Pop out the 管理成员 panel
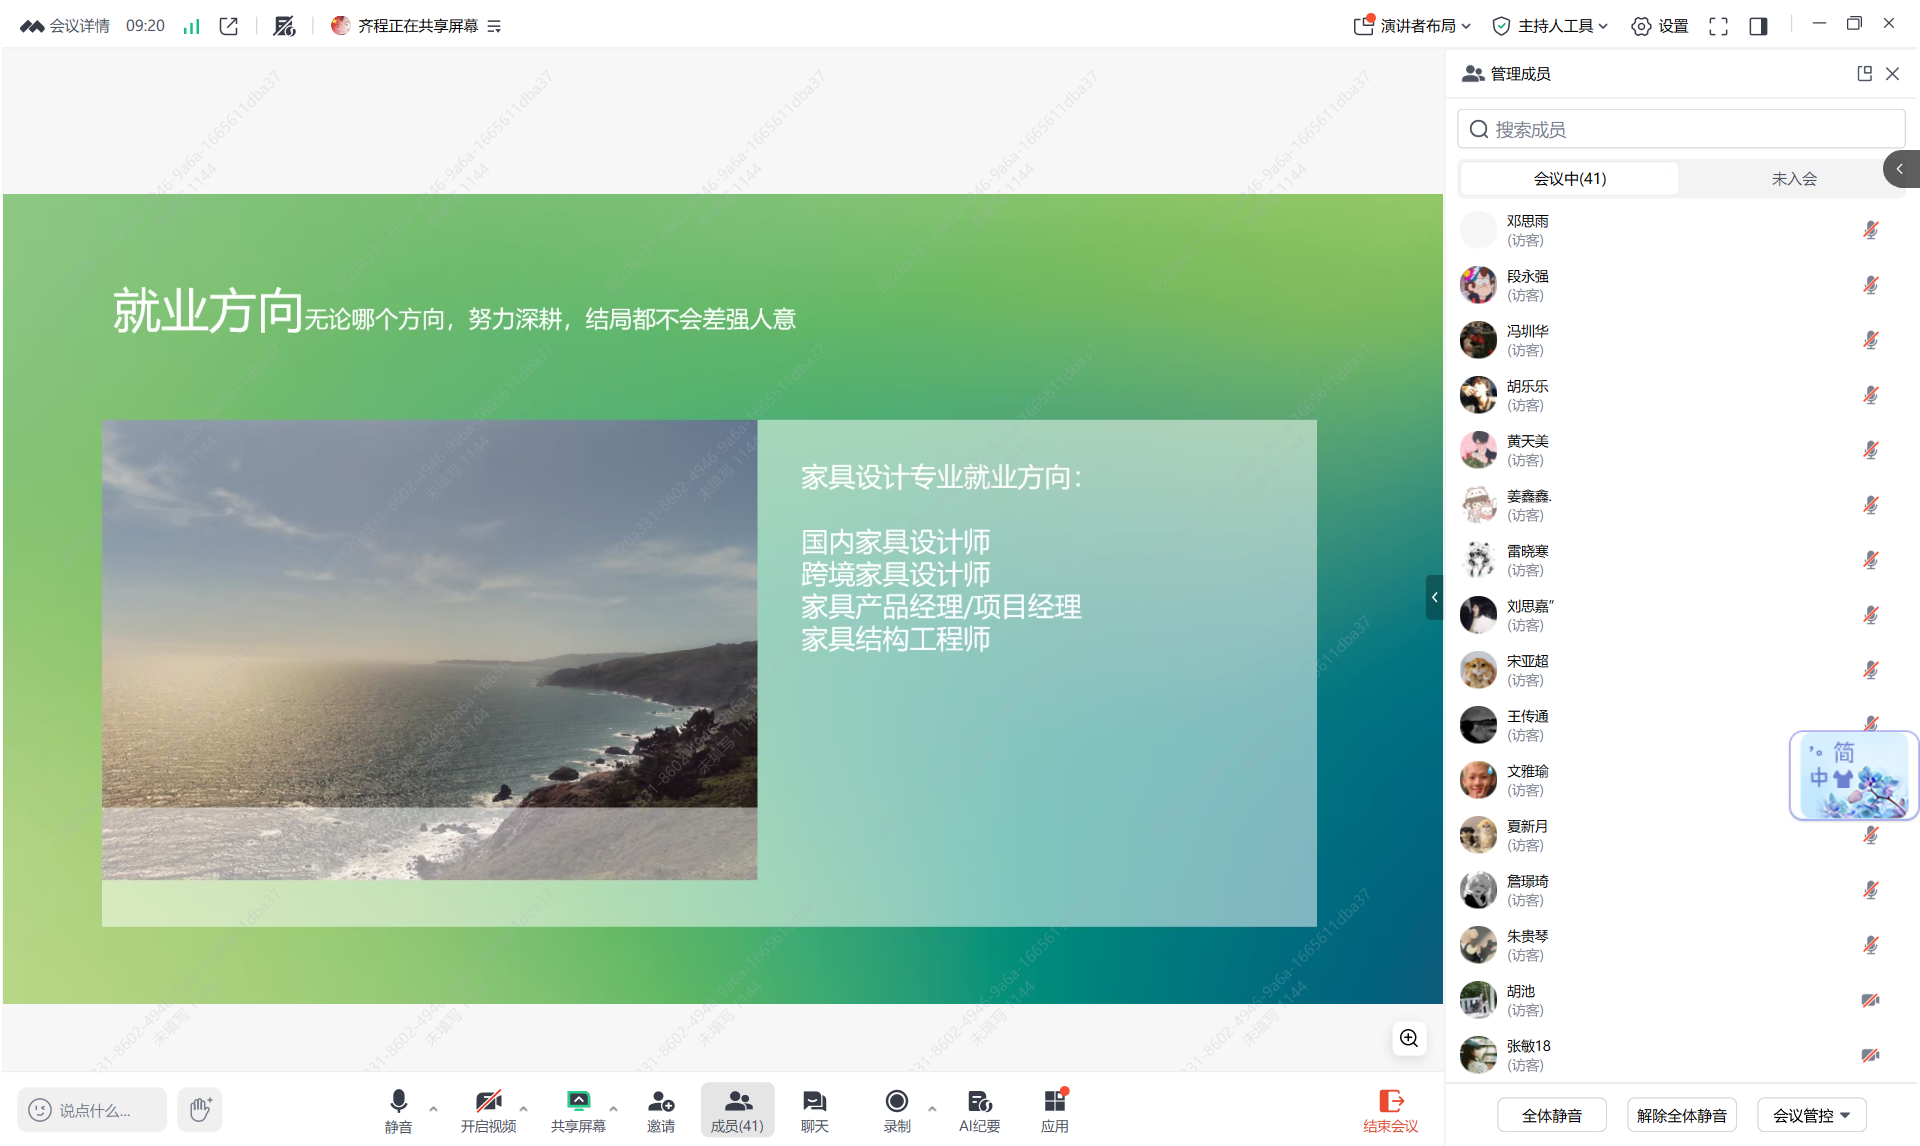This screenshot has width=1920, height=1146. point(1864,73)
